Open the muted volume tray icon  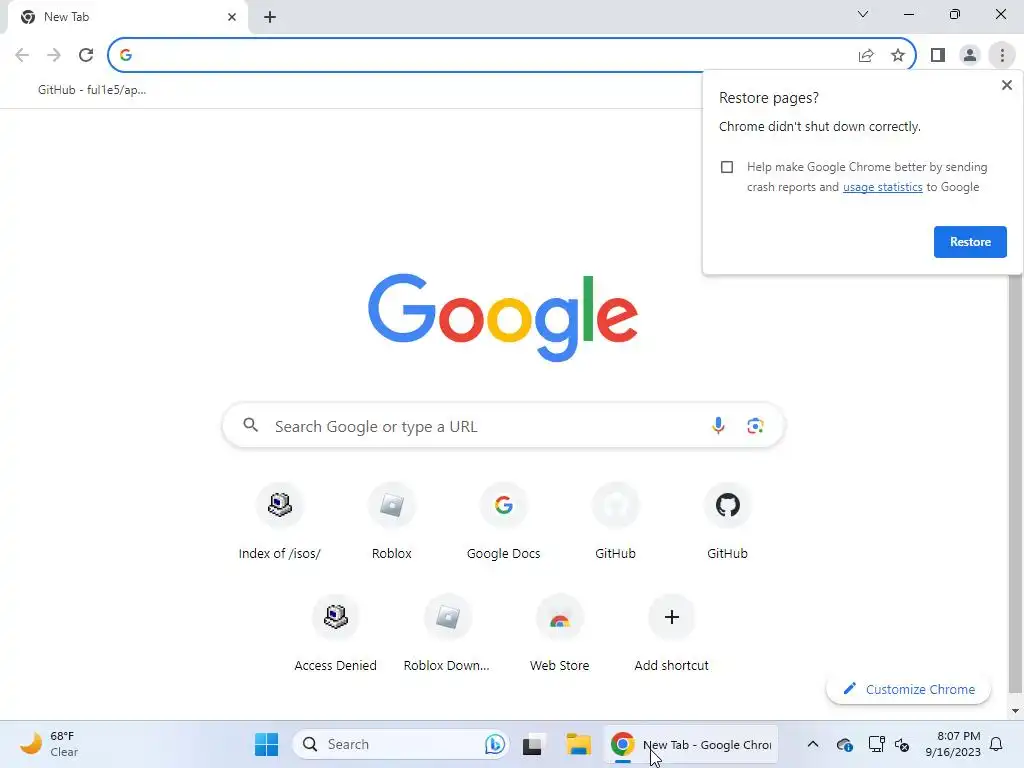[902, 744]
